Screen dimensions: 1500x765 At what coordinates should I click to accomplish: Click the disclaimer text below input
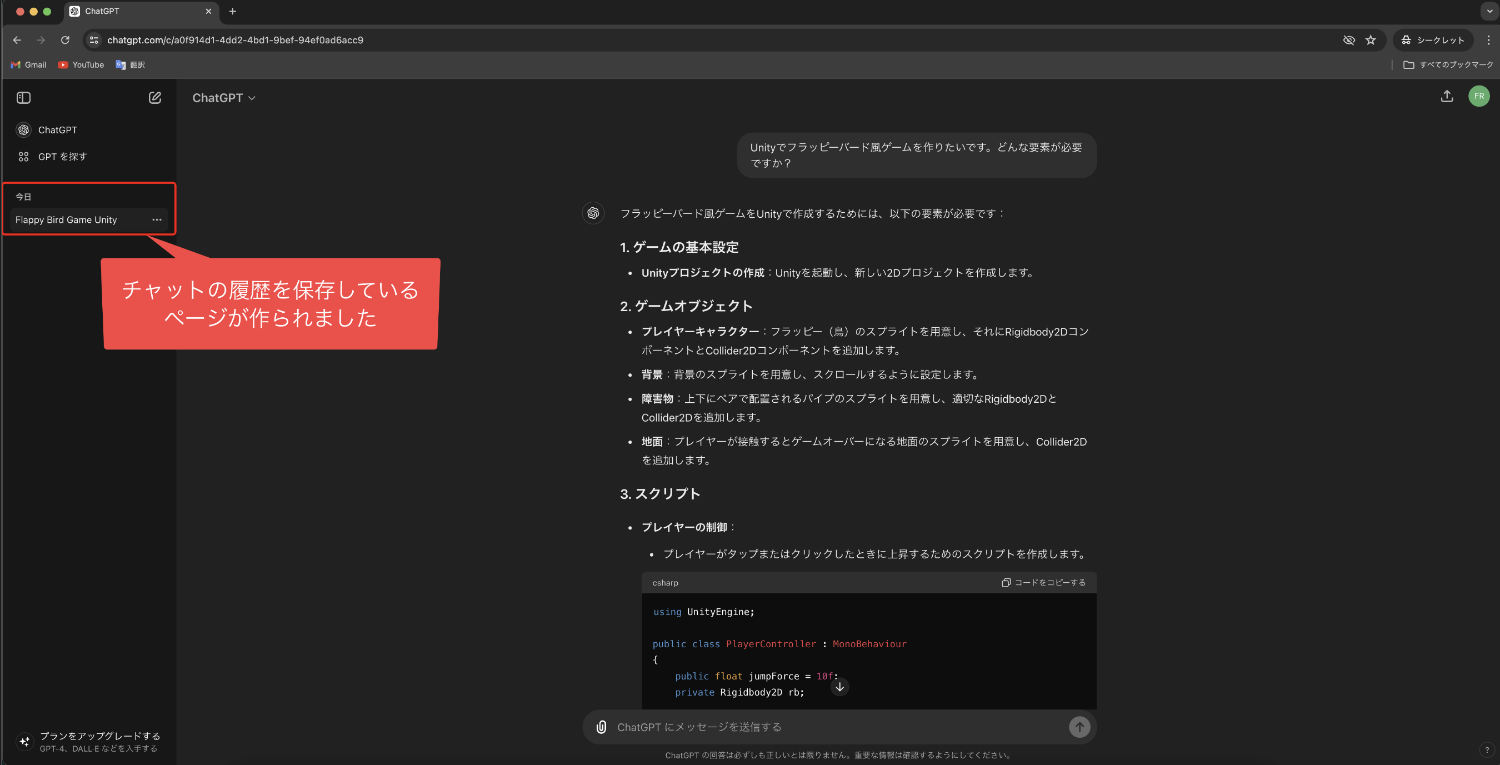(x=839, y=755)
